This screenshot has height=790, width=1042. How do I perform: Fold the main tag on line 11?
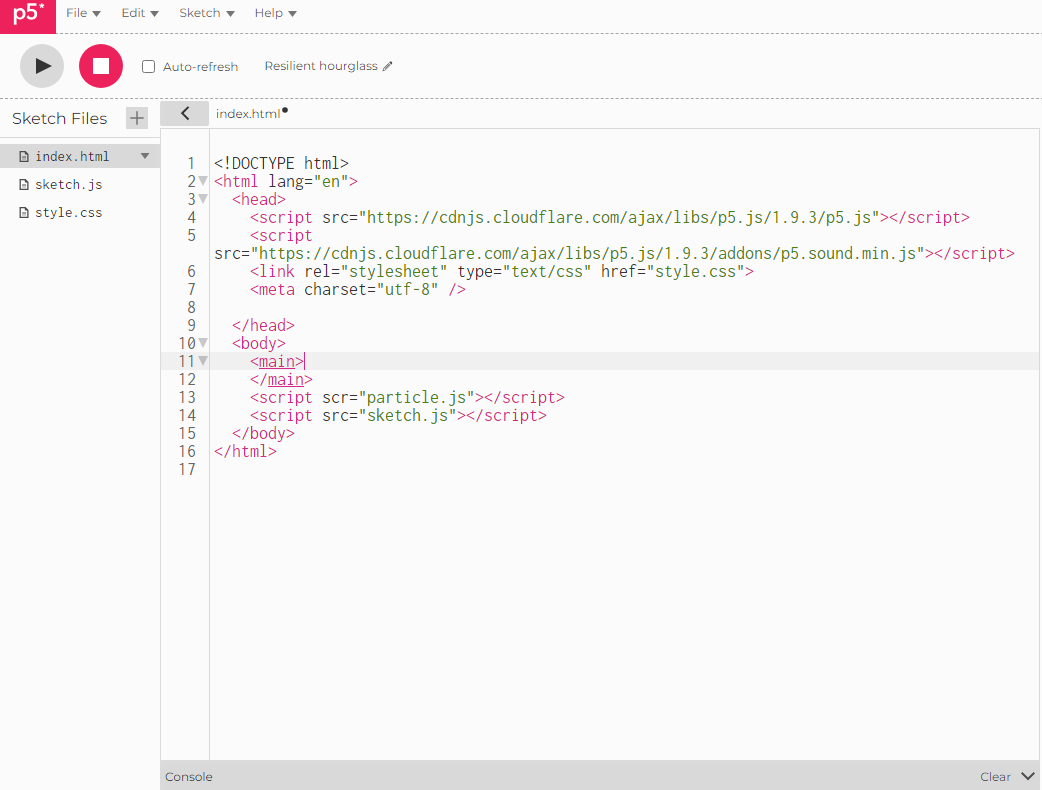tap(203, 361)
